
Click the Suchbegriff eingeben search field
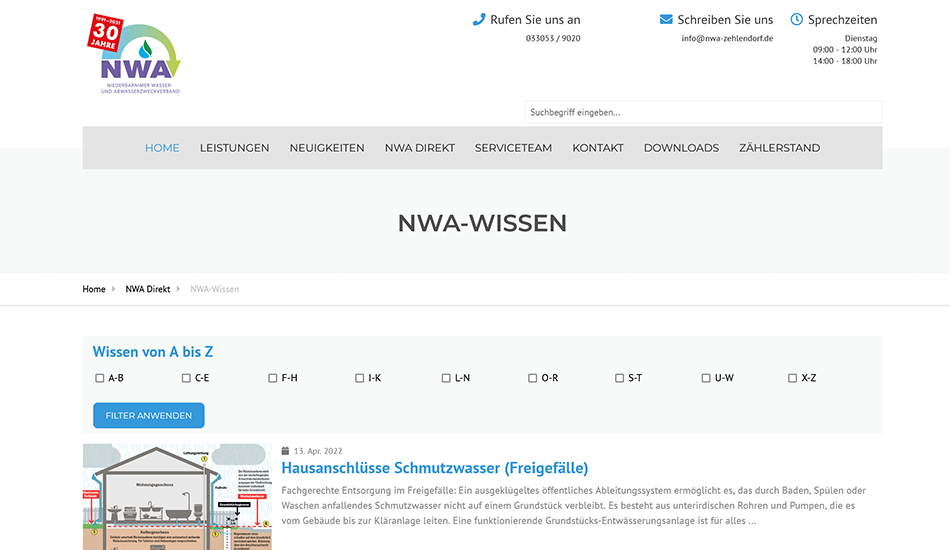coord(703,112)
